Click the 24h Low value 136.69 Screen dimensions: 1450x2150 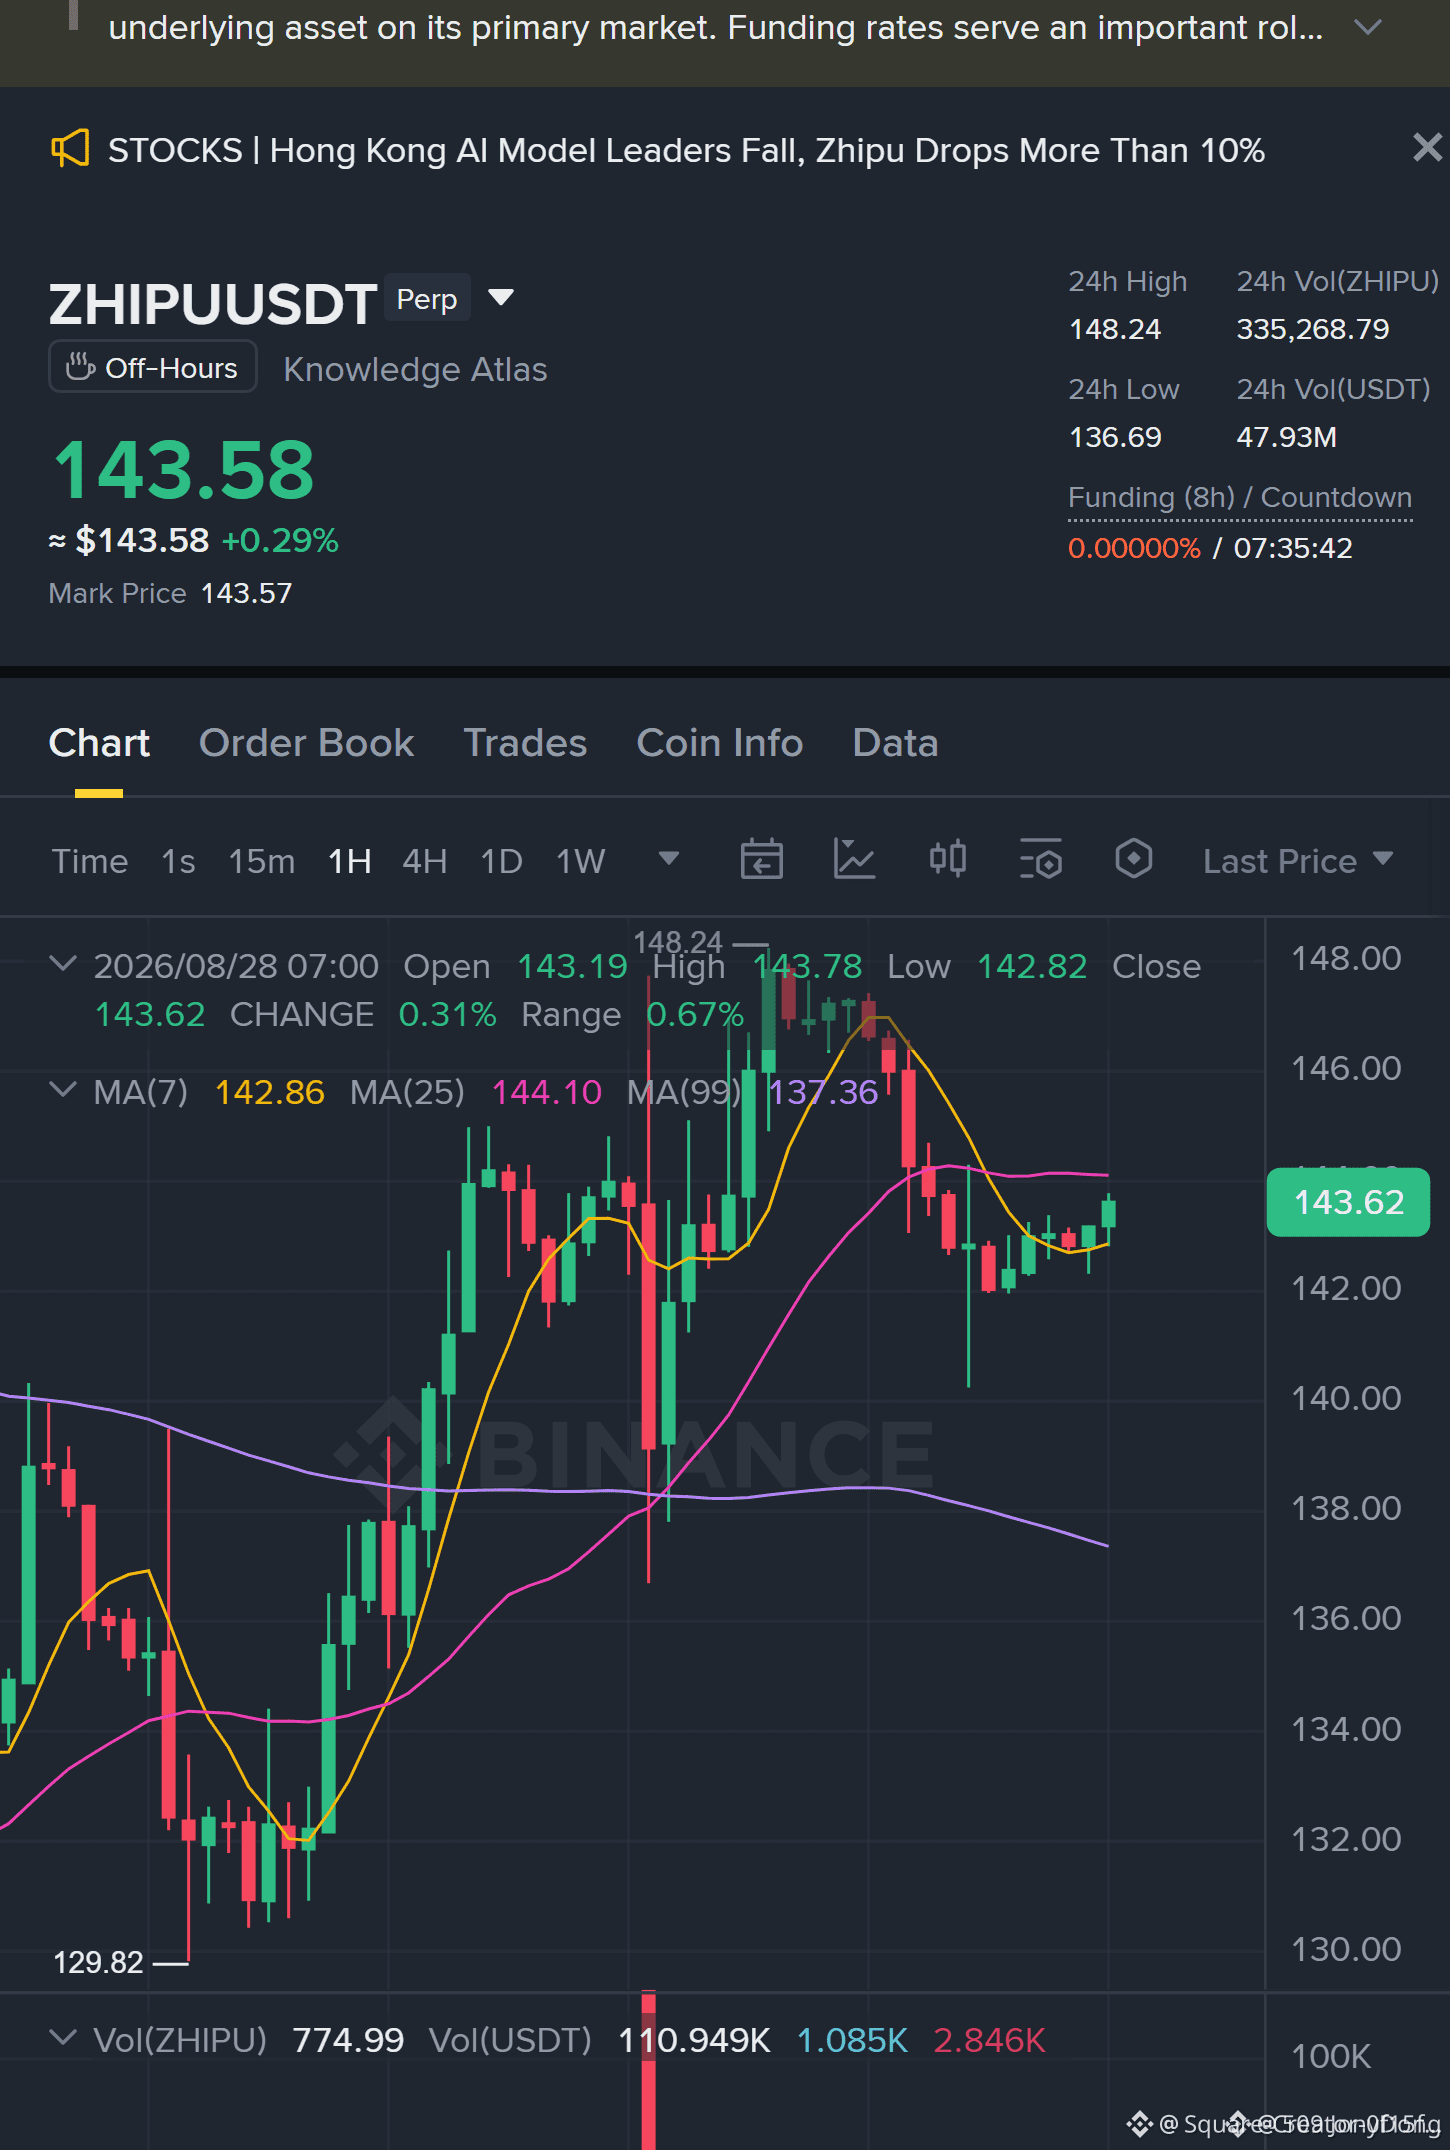(x=1115, y=437)
